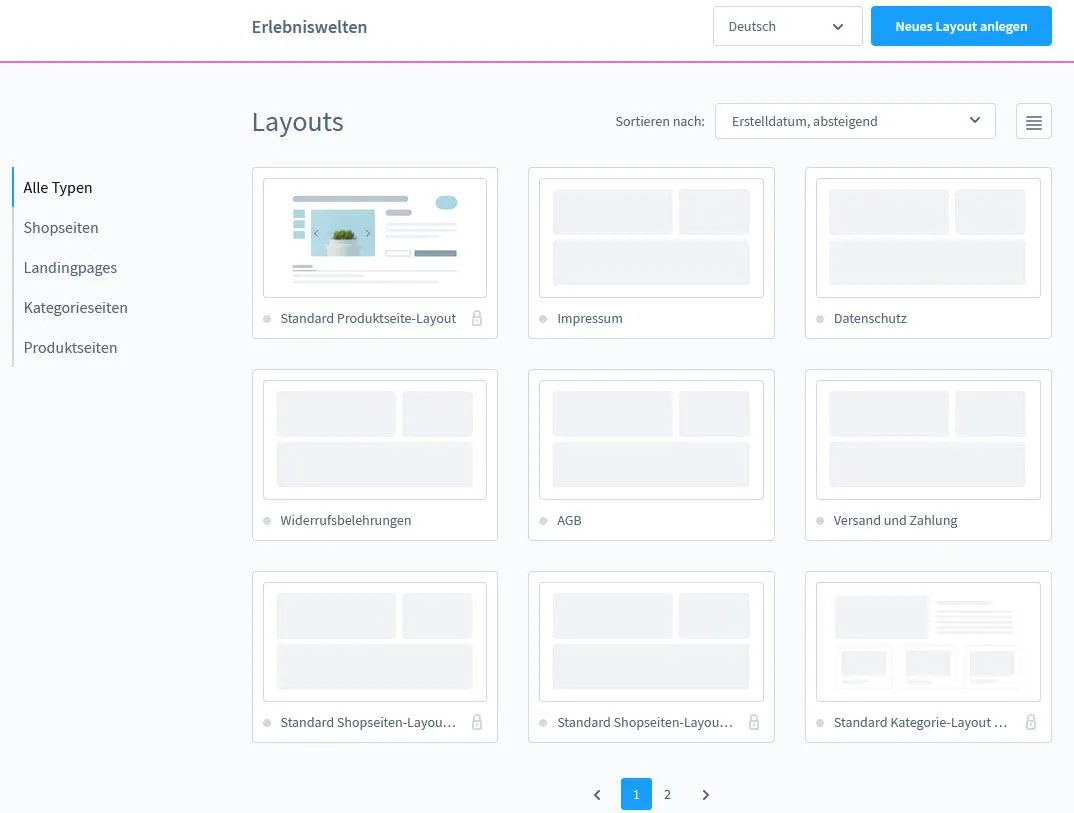Select Alle Typen filter
Viewport: 1074px width, 813px height.
[58, 188]
